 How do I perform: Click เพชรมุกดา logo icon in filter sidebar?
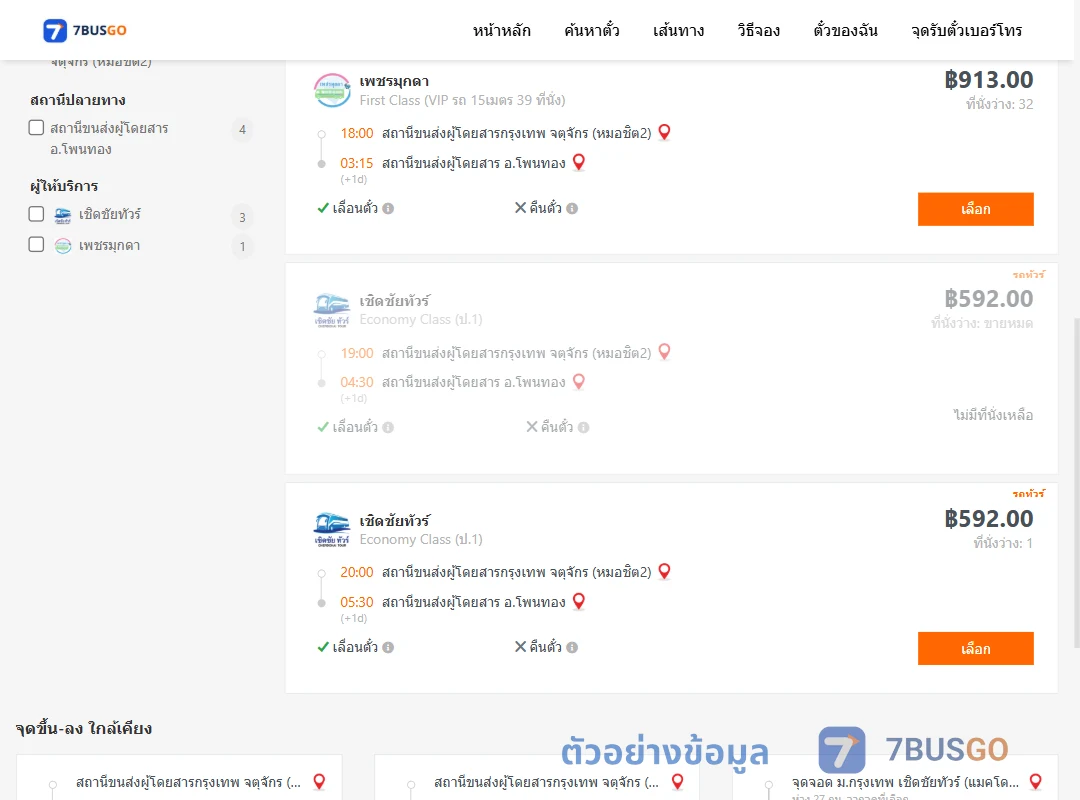(63, 246)
